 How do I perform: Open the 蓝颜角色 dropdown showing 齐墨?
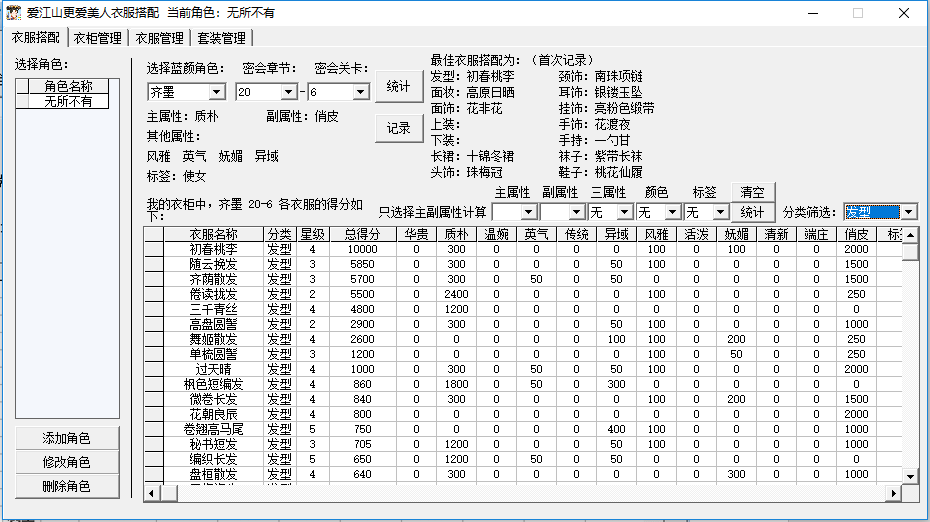(x=216, y=92)
